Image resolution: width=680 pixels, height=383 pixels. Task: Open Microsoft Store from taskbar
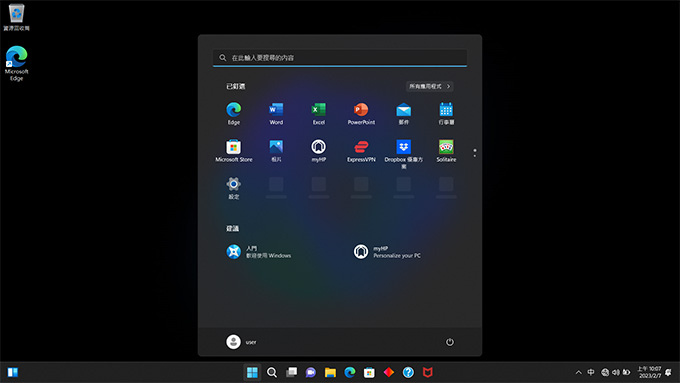coord(369,372)
